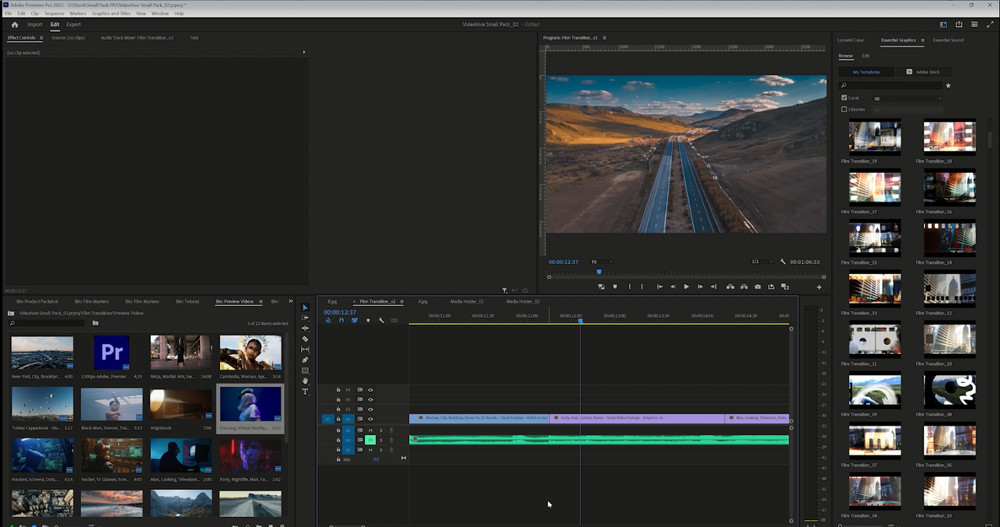
Task: Switch to Lumetri Color panel tab
Action: coord(850,40)
